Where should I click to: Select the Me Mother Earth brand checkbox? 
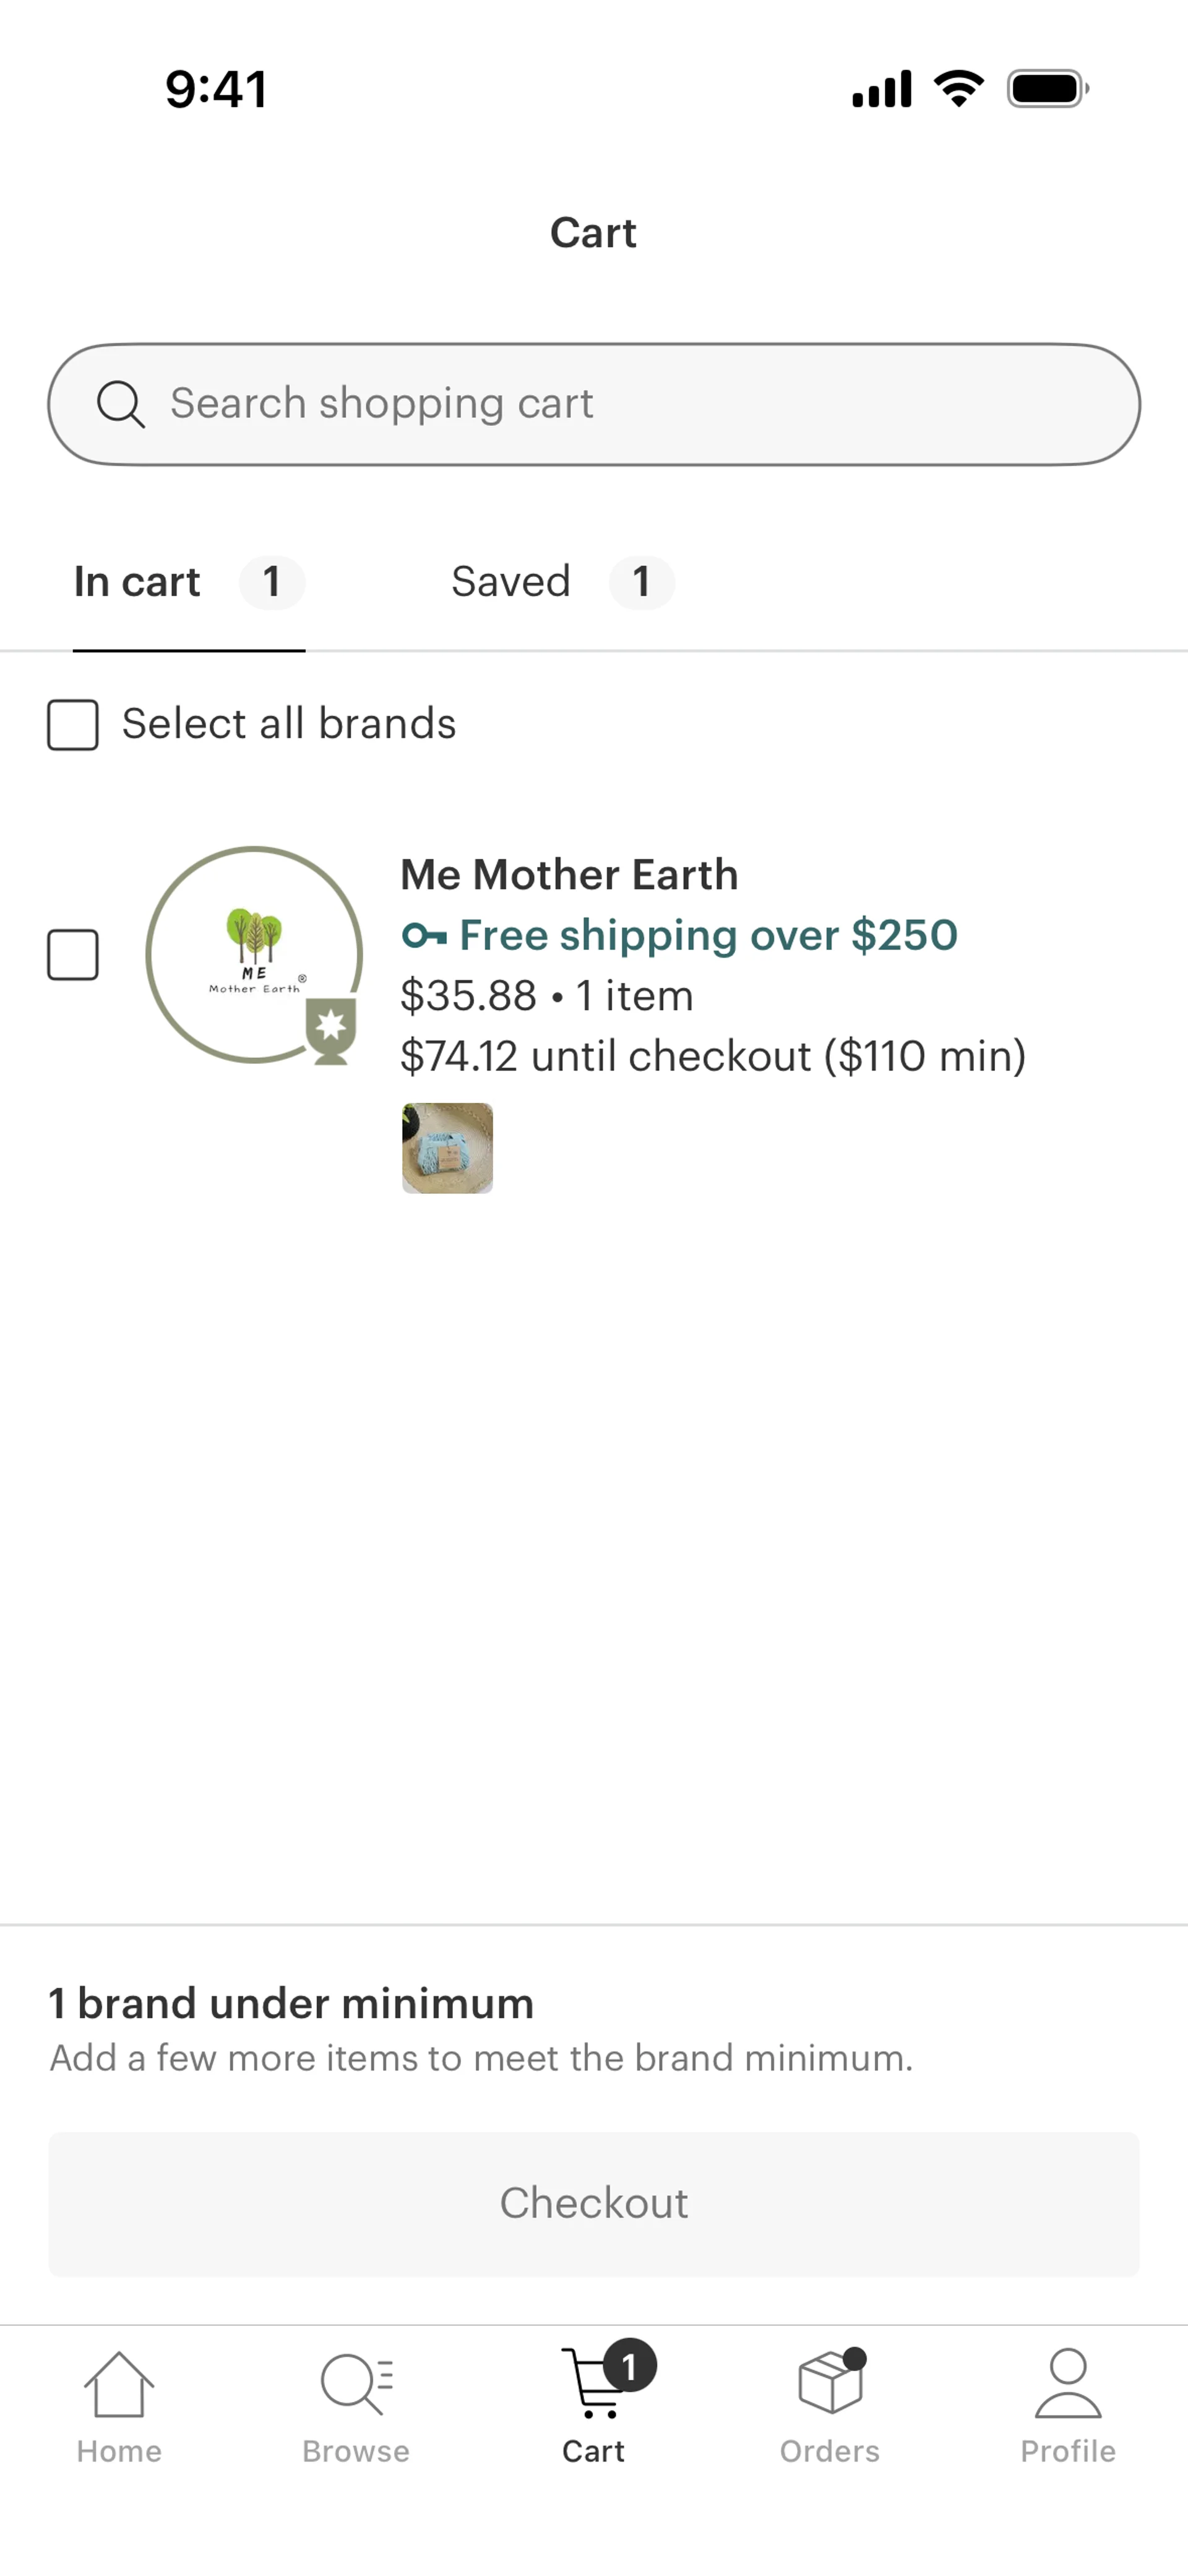73,955
